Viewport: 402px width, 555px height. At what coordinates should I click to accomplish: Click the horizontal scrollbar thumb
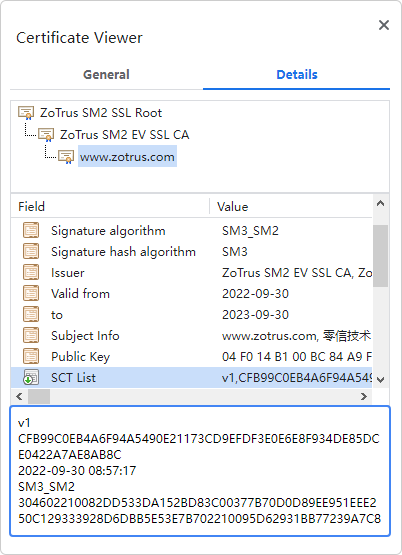[x=39, y=396]
